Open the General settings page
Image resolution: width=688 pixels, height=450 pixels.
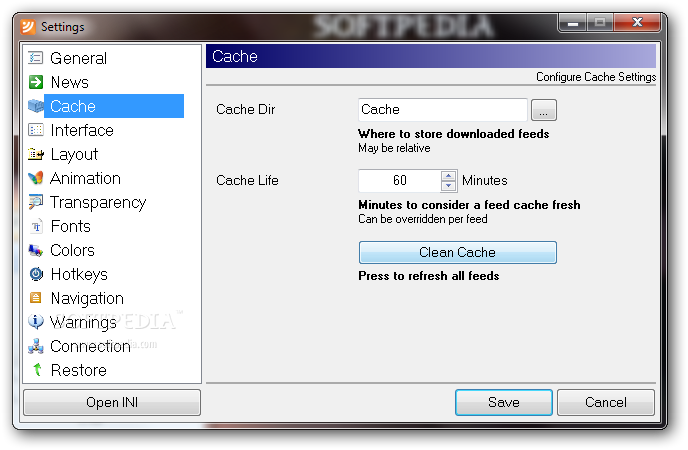tap(79, 58)
